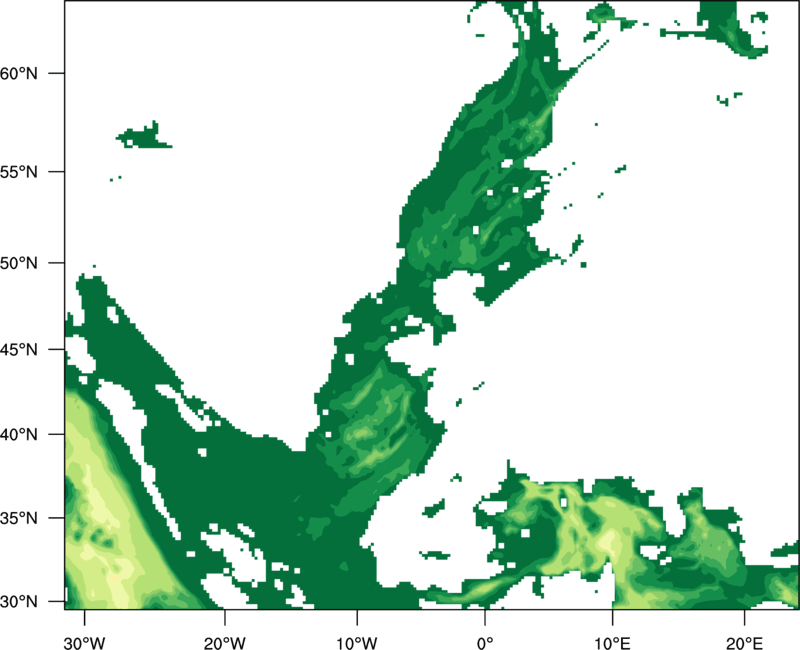Click the 60°N latitude label
Image resolution: width=800 pixels, height=650 pixels.
click(x=19, y=74)
